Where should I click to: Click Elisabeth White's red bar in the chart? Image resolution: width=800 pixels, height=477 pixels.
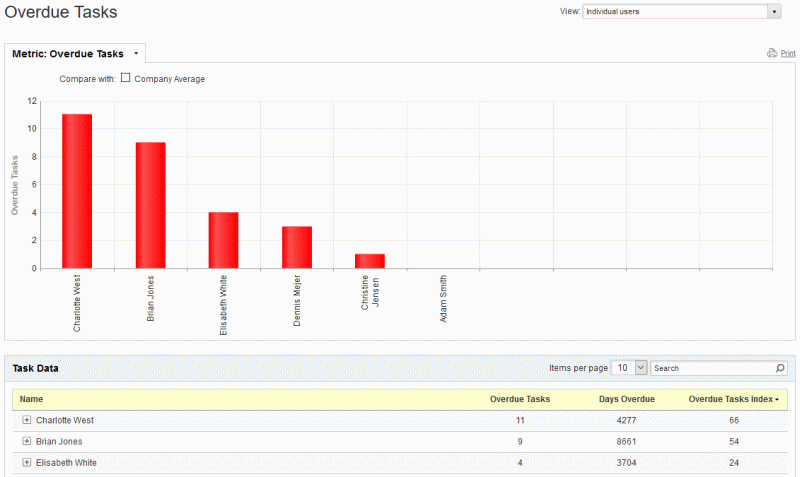(223, 240)
